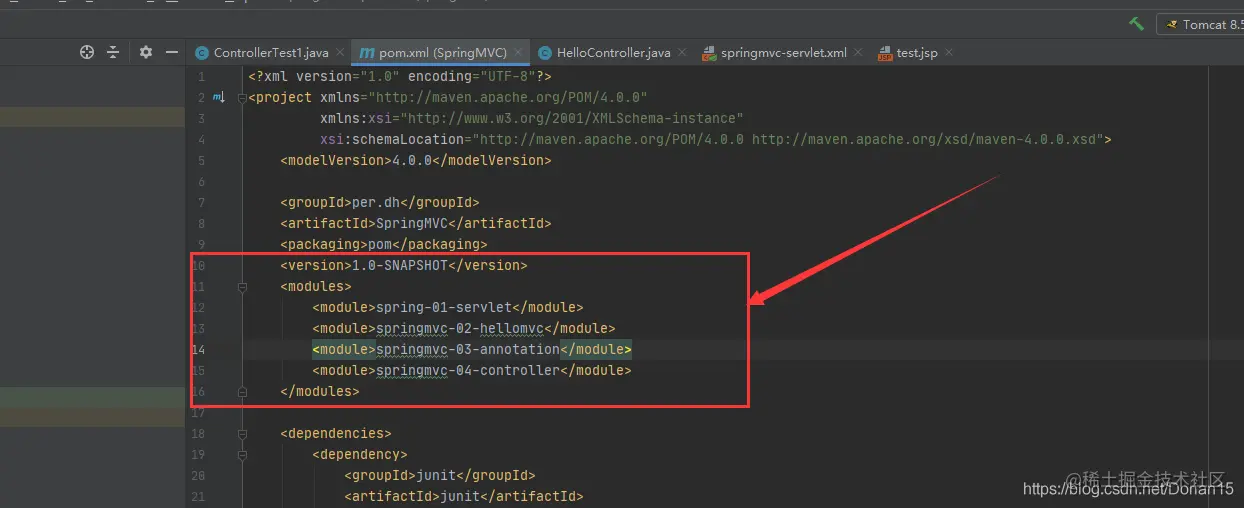Click the dependencies opening tag
The height and width of the screenshot is (508, 1244).
click(x=336, y=434)
